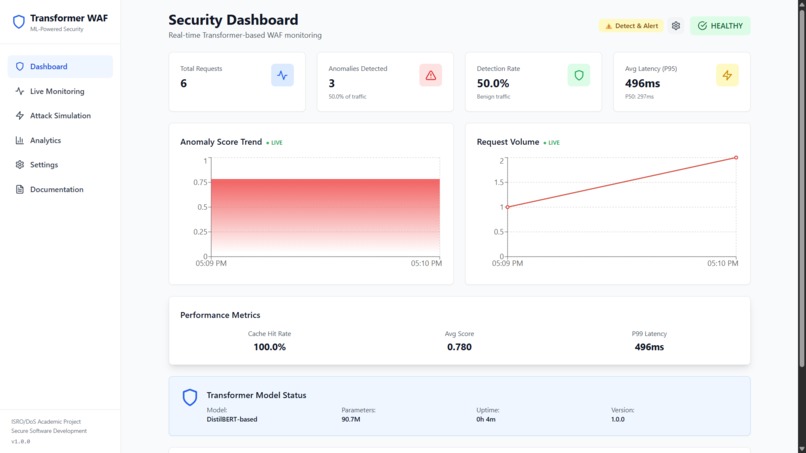Image resolution: width=806 pixels, height=453 pixels.
Task: Click the Uptime value 0h 4m
Action: tap(486, 419)
